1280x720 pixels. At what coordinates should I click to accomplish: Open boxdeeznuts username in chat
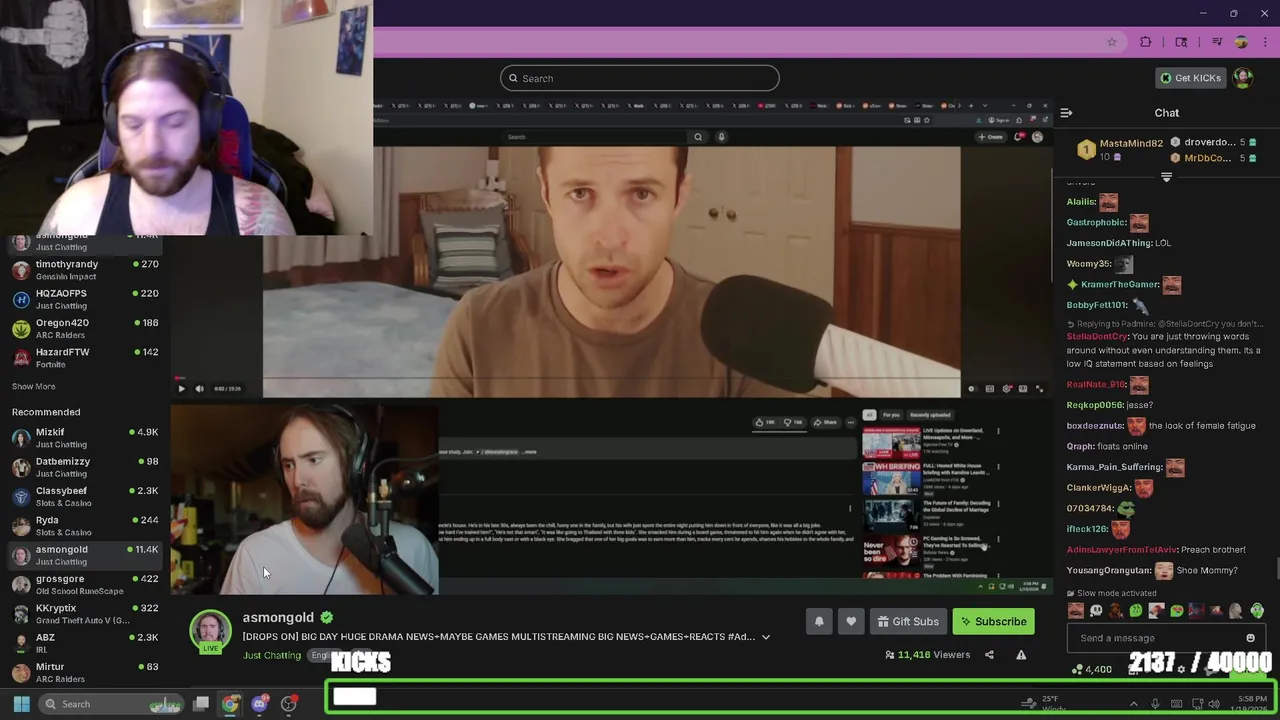pyautogui.click(x=1095, y=426)
